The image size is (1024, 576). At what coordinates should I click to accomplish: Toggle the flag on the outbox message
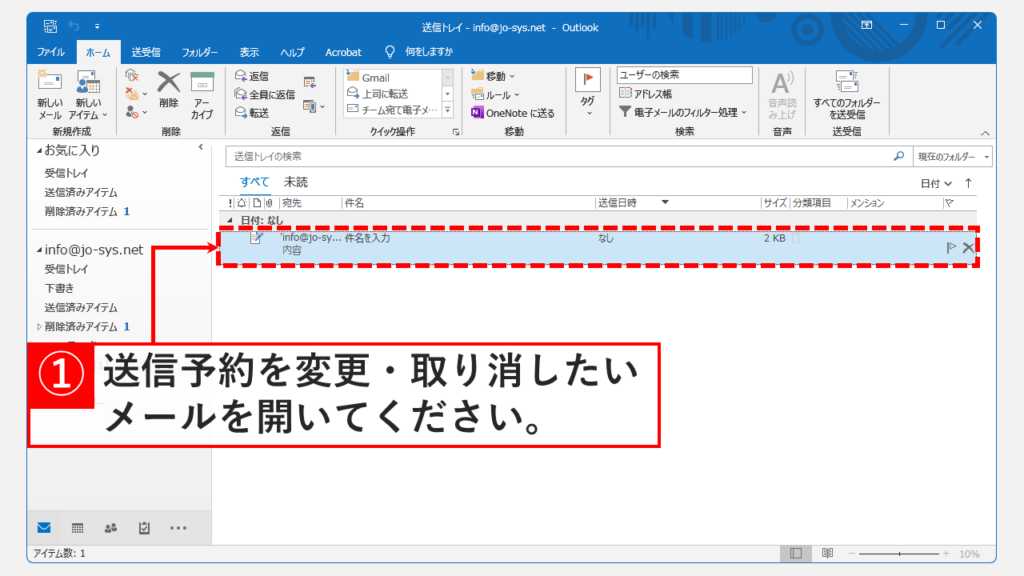click(x=951, y=247)
